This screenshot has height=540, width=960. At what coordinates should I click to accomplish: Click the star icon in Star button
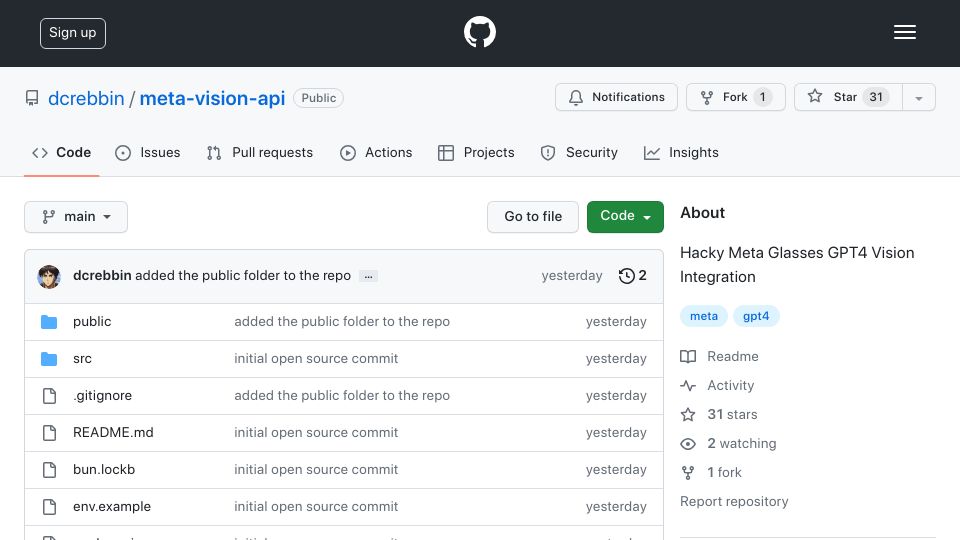[814, 96]
